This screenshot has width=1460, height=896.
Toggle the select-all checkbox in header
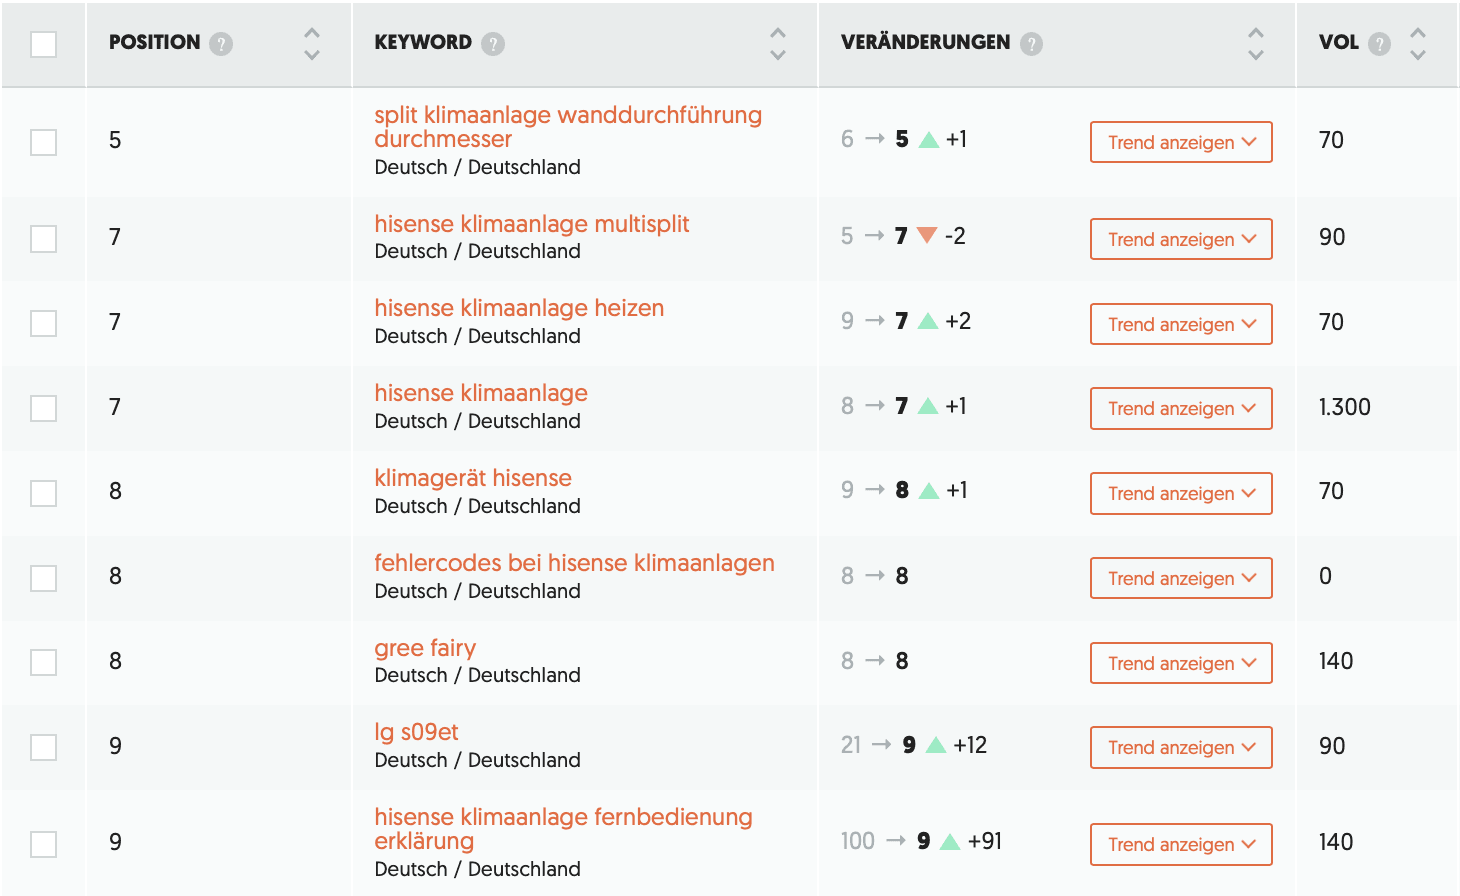[x=43, y=44]
